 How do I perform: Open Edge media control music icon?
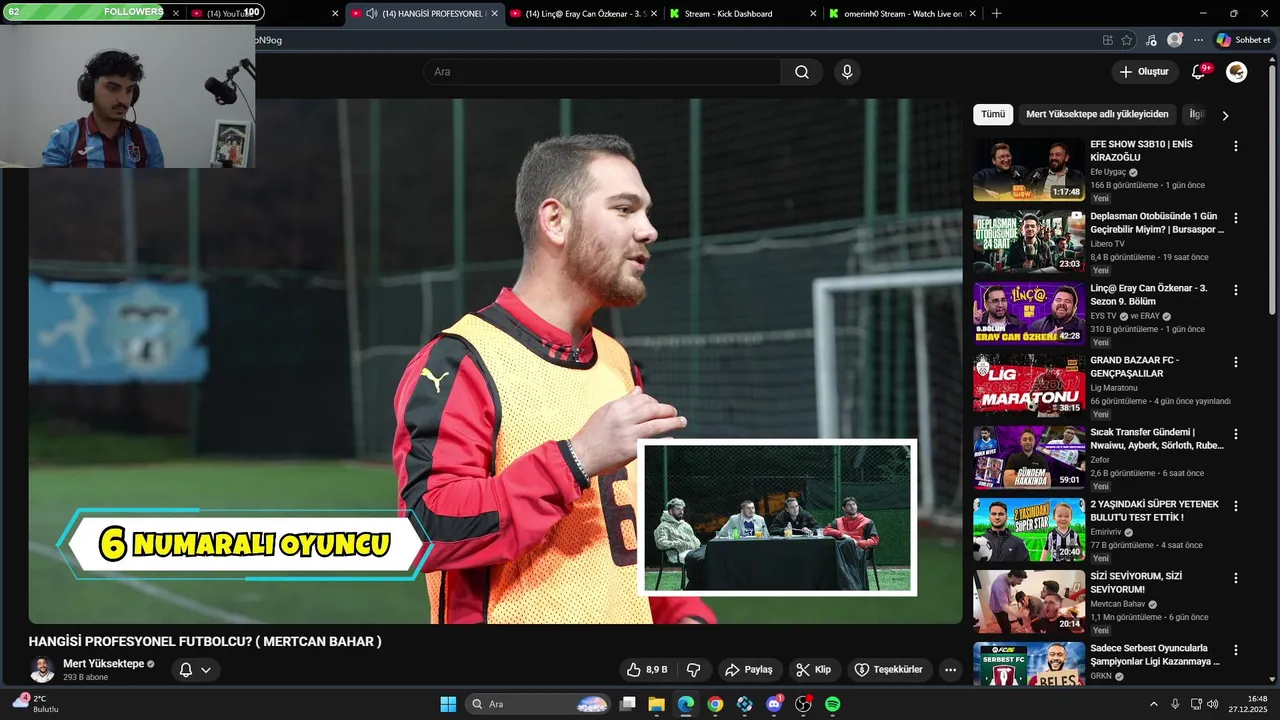click(1151, 40)
